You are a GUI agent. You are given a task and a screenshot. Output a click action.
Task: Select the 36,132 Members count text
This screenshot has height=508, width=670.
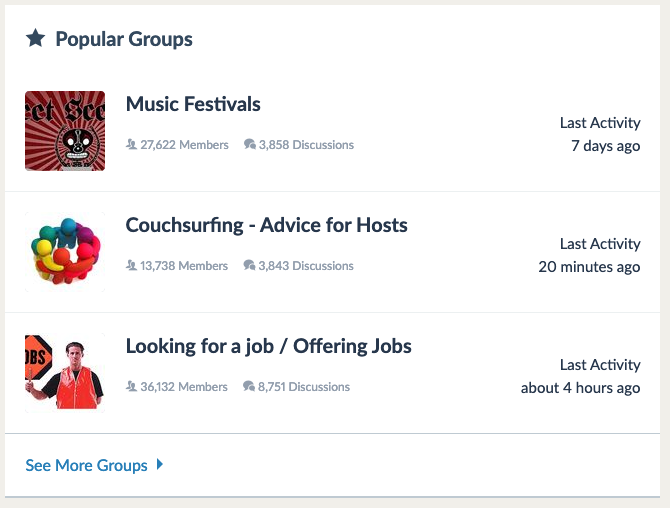[184, 387]
